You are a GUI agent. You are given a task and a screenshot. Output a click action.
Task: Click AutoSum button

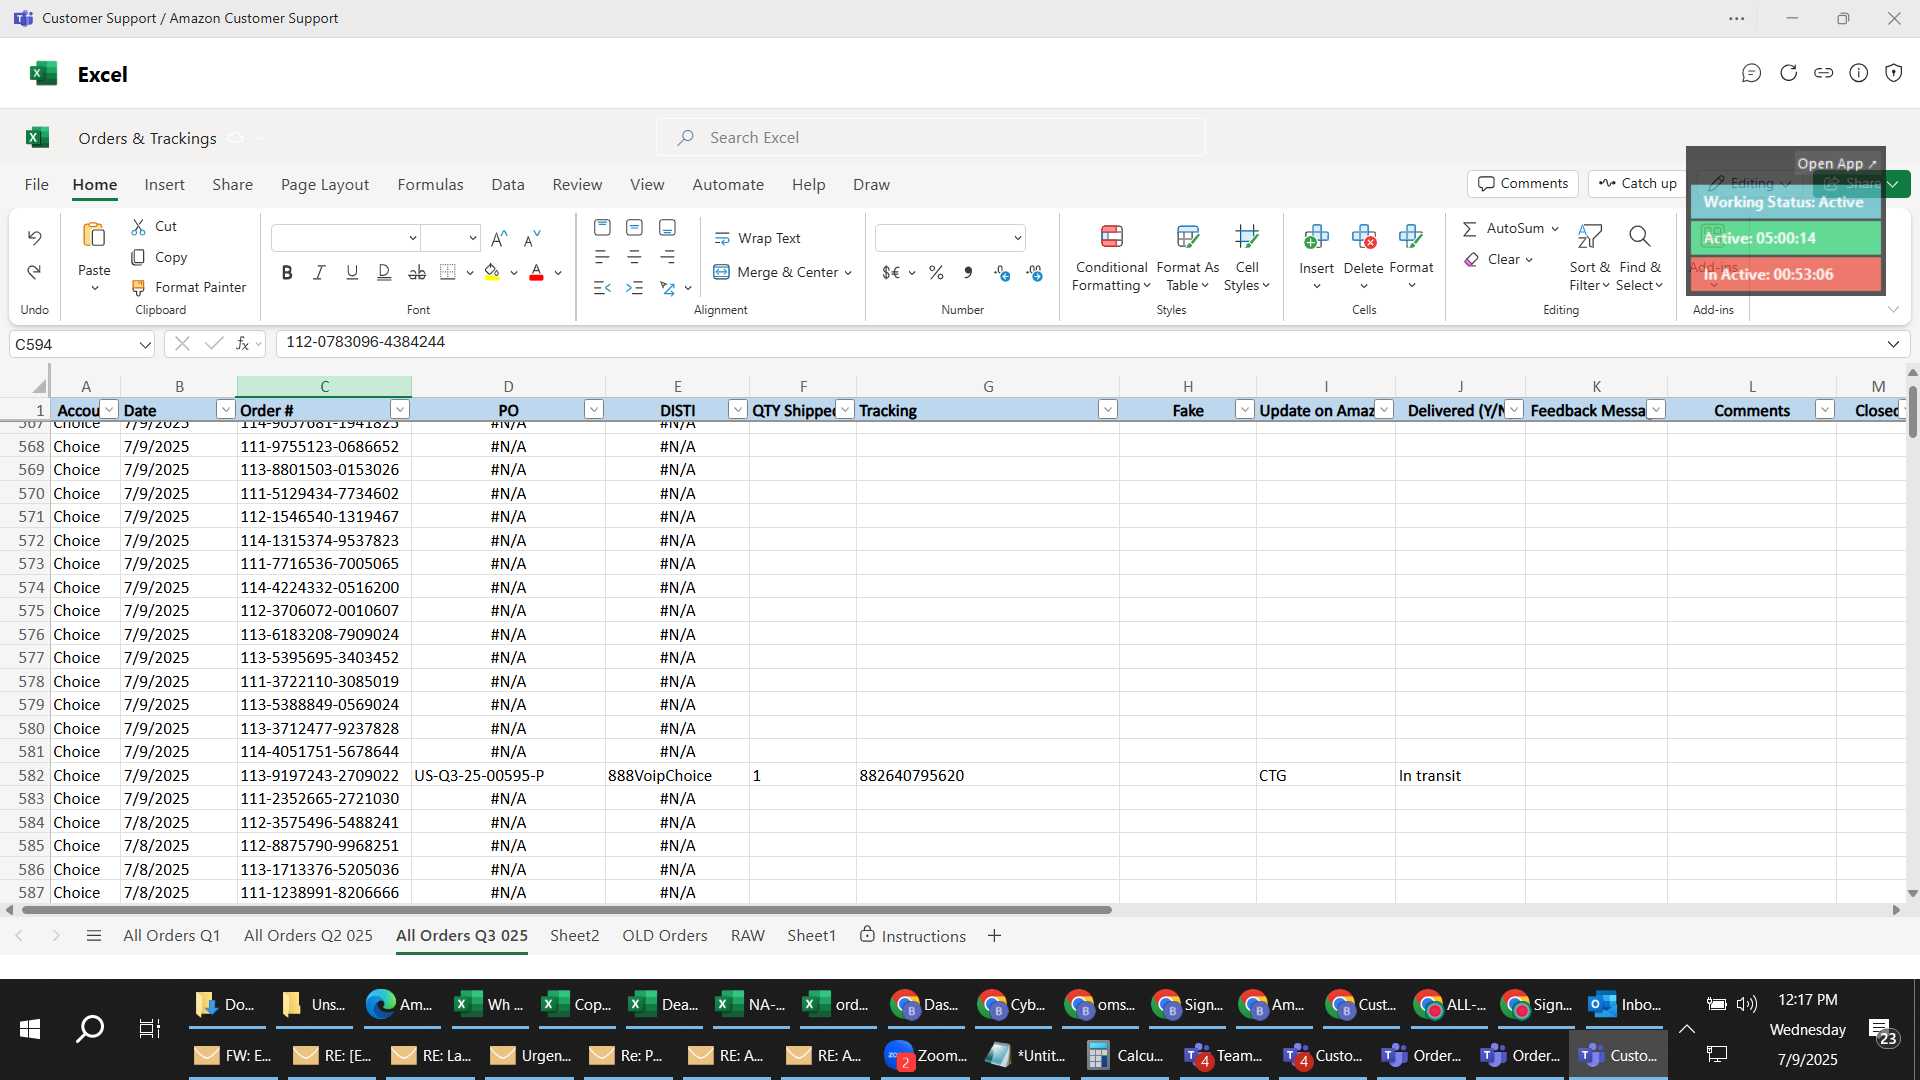(1503, 228)
